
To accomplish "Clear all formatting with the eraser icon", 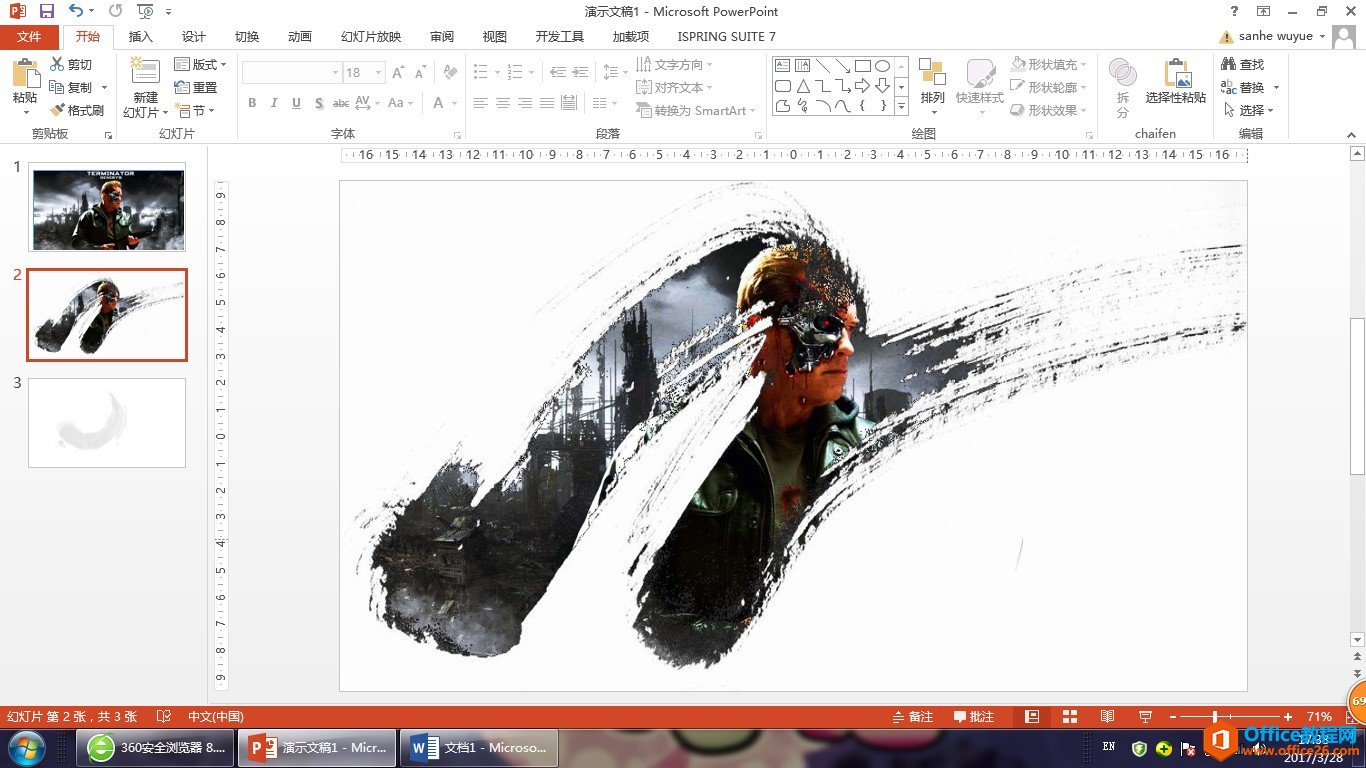I will 451,73.
